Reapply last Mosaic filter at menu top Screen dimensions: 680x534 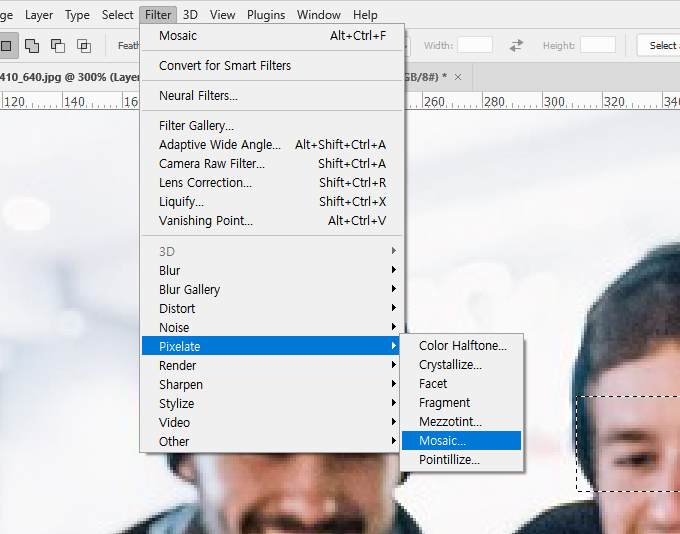pyautogui.click(x=272, y=36)
